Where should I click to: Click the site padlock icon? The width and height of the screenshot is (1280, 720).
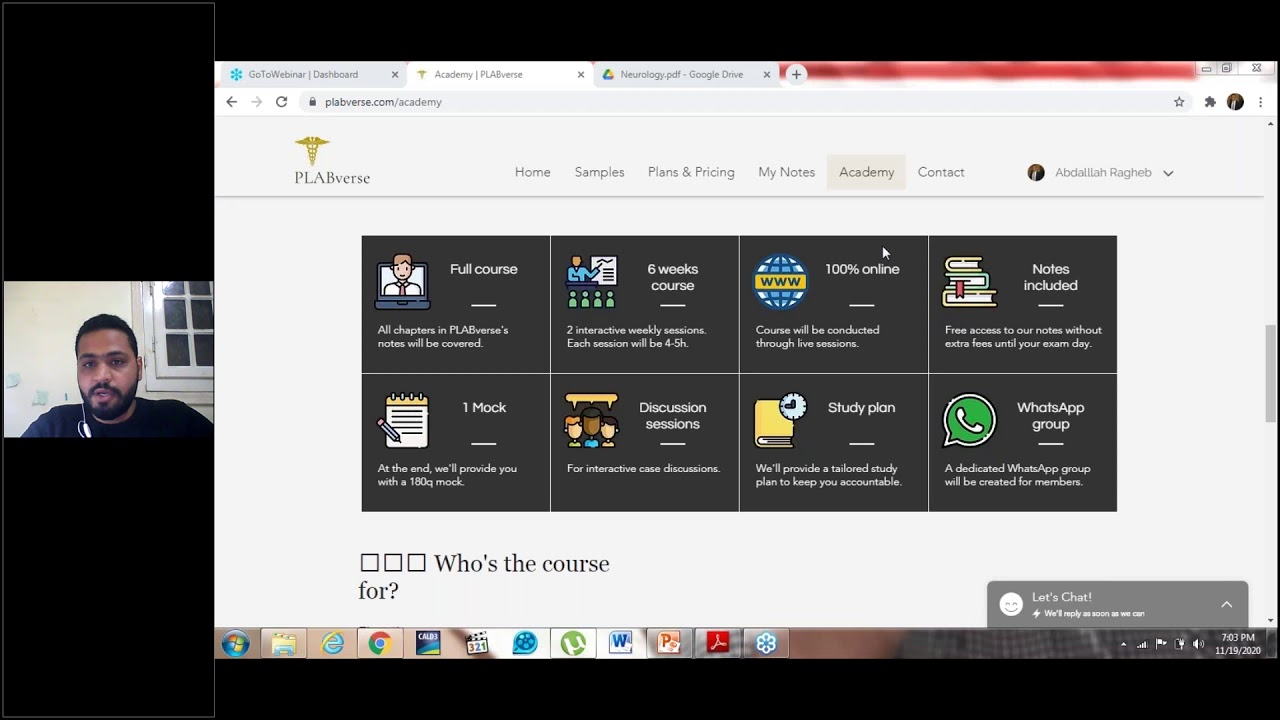point(313,102)
